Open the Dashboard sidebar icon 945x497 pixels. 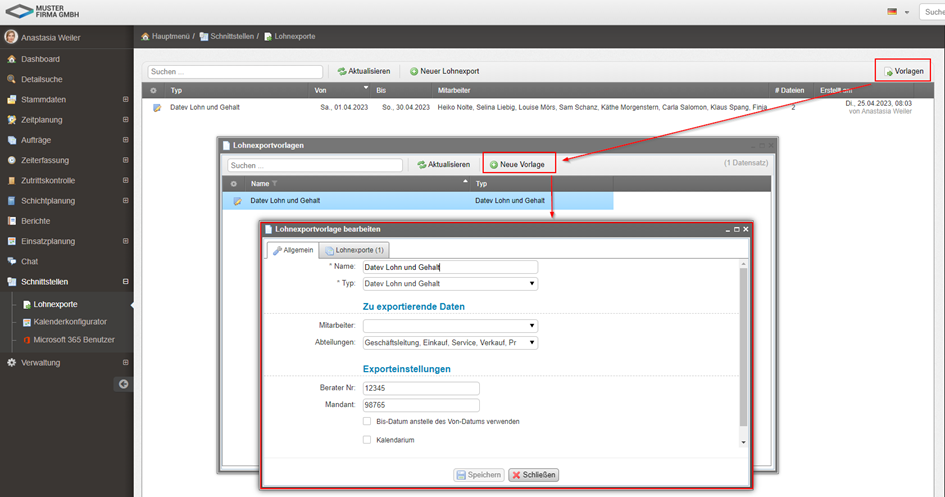click(12, 59)
